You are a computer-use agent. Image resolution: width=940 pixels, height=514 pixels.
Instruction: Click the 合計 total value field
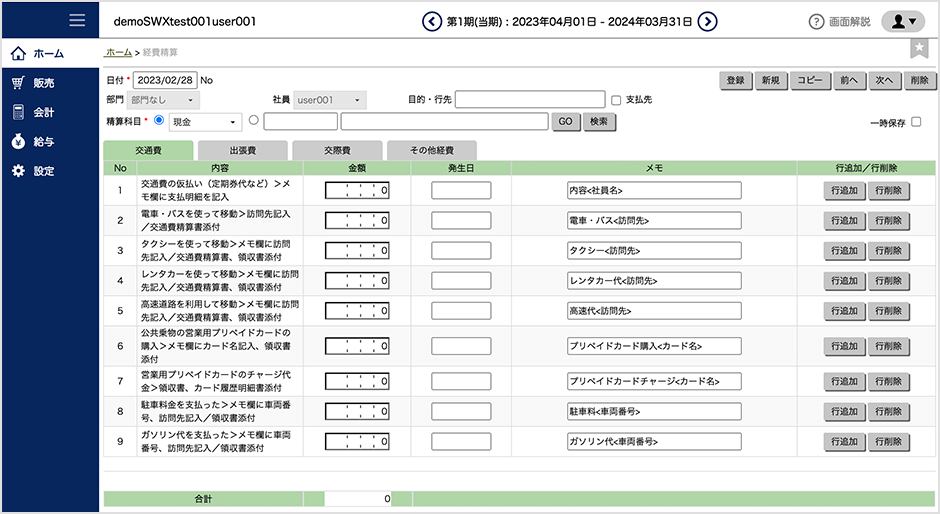358,498
